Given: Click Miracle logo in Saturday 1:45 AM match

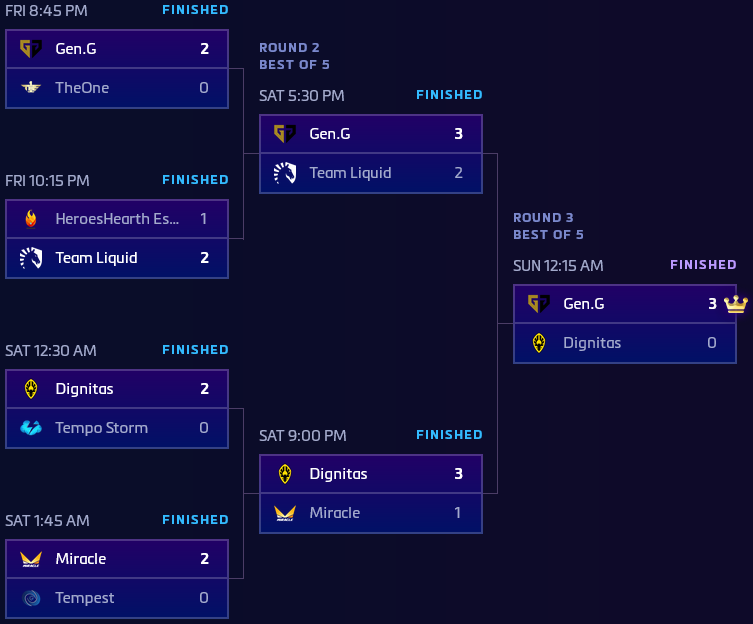Looking at the screenshot, I should pos(31,558).
